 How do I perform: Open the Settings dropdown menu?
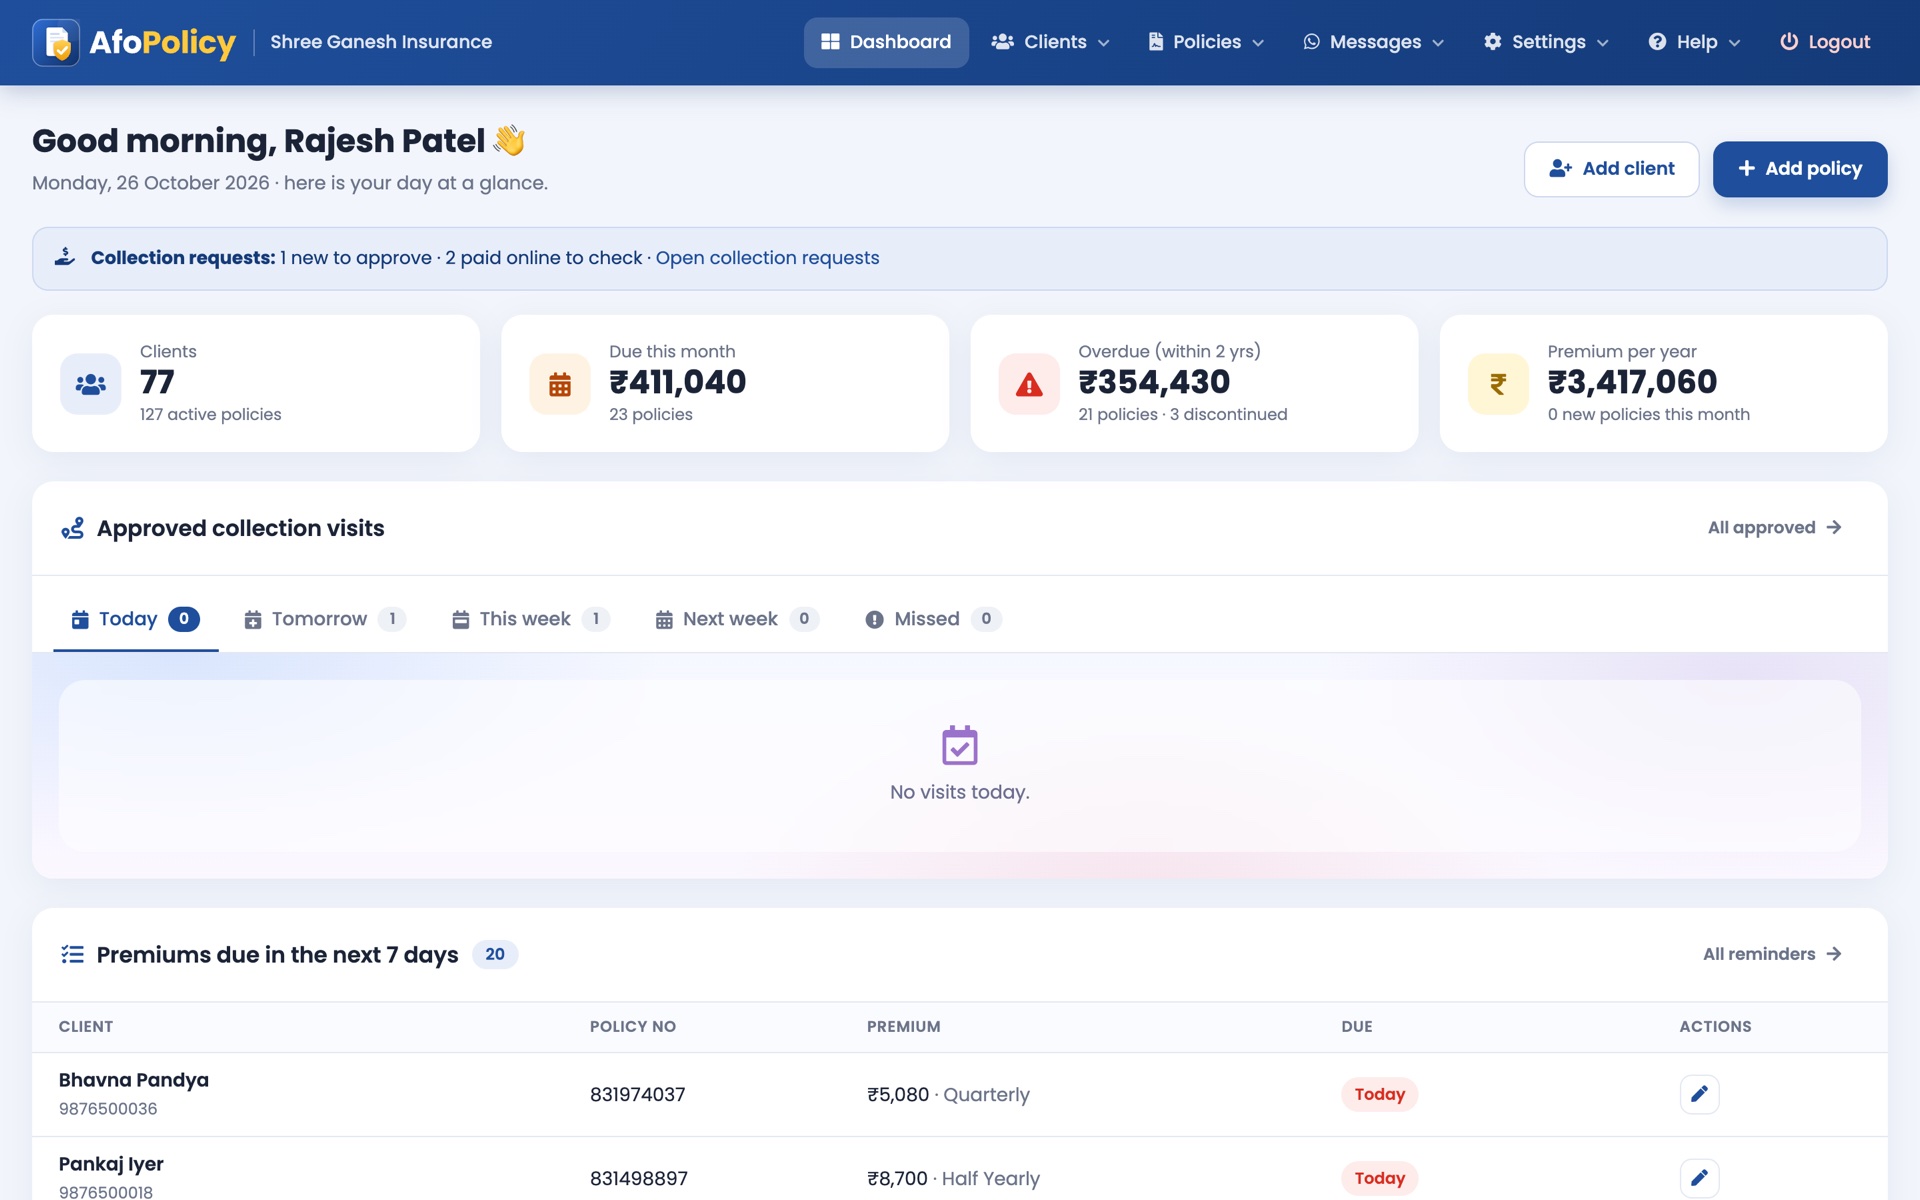[1546, 42]
